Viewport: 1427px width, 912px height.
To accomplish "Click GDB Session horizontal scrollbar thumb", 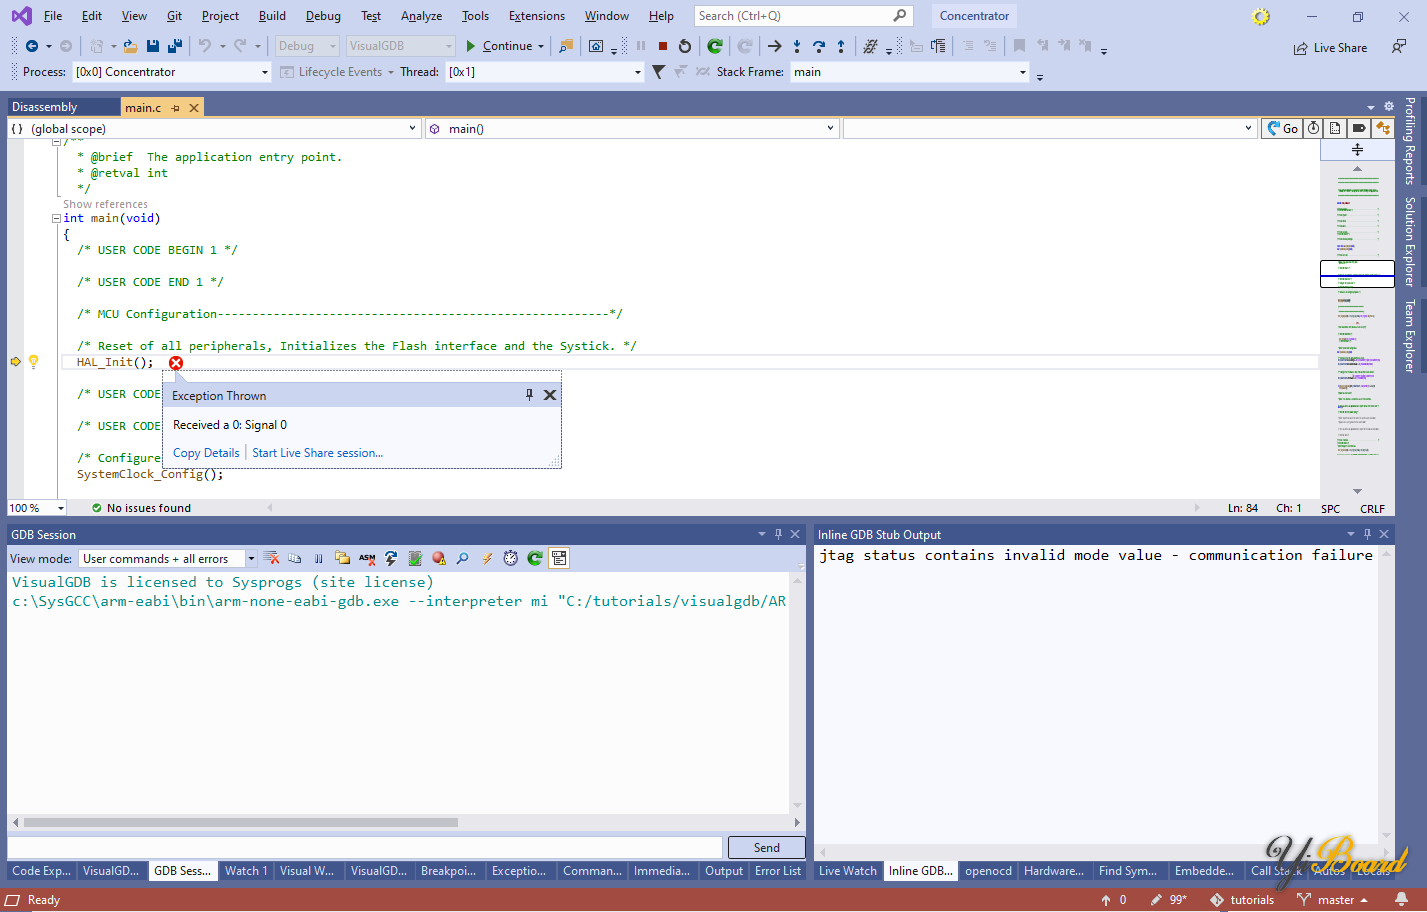I will tap(240, 823).
